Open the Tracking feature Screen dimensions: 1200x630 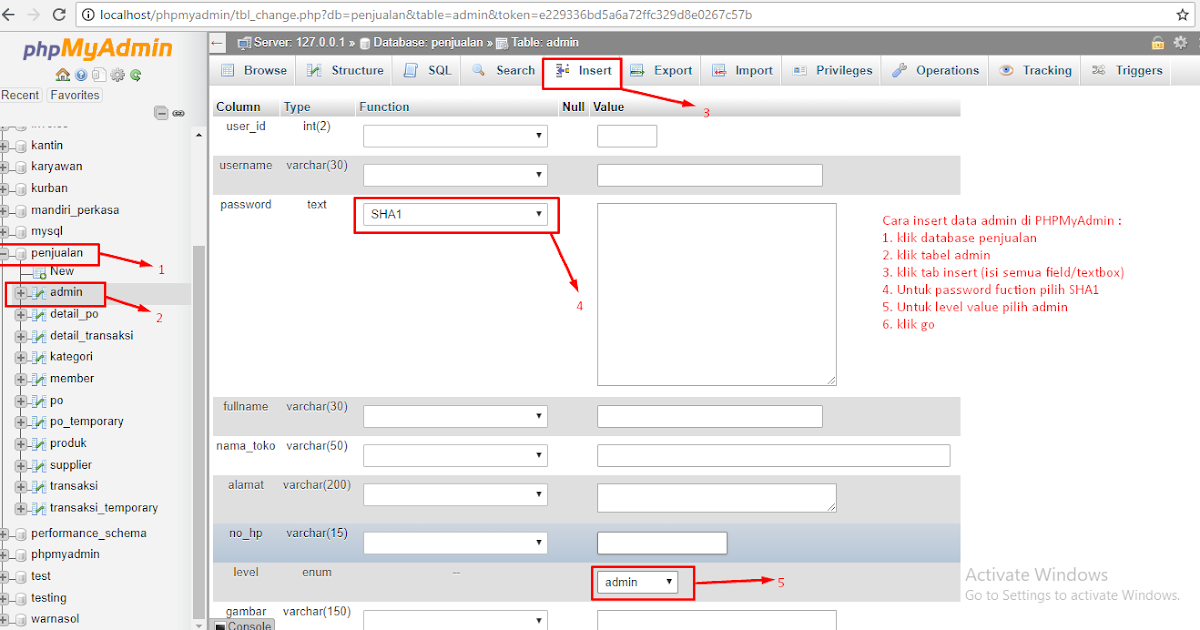1034,70
